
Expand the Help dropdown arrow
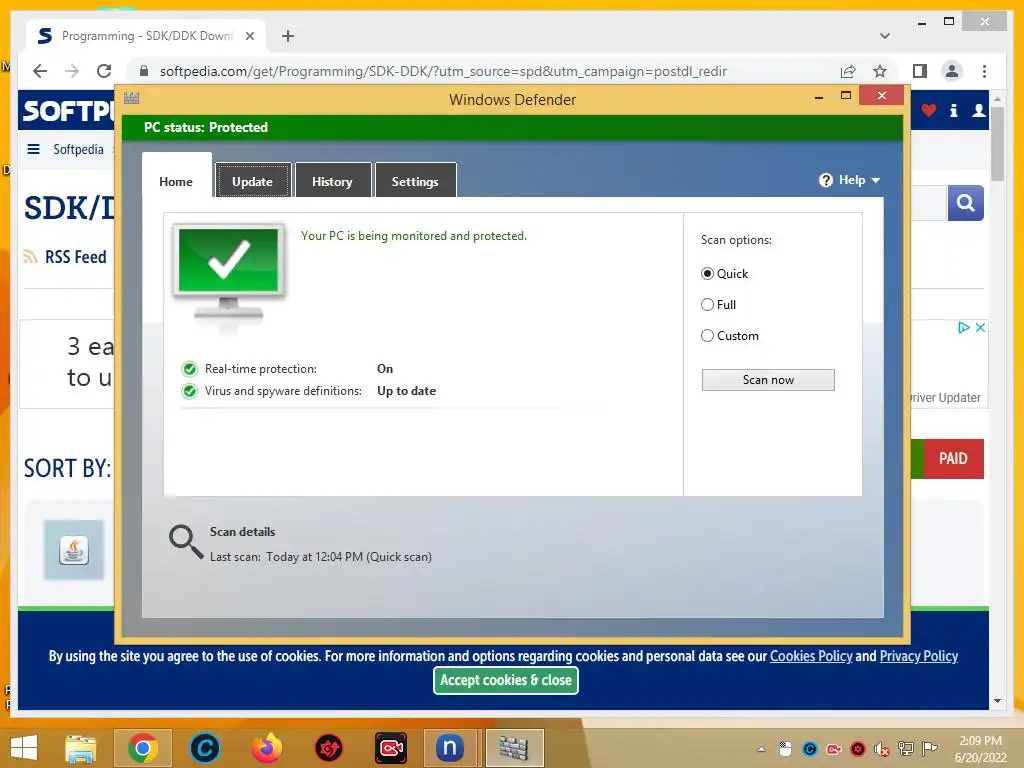click(x=876, y=180)
